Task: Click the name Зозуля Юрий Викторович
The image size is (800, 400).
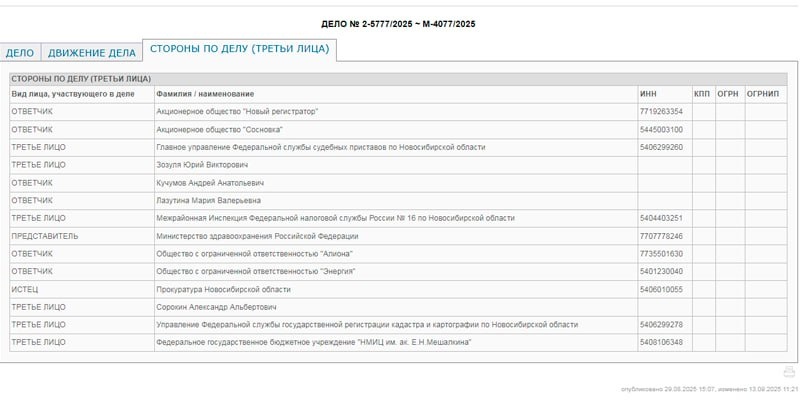Action: point(203,165)
